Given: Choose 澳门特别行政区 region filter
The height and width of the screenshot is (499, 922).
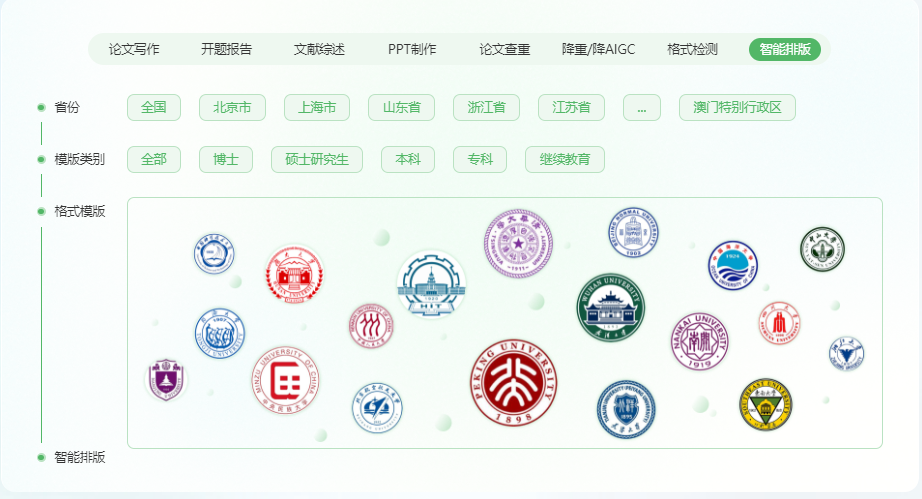Looking at the screenshot, I should pos(737,108).
